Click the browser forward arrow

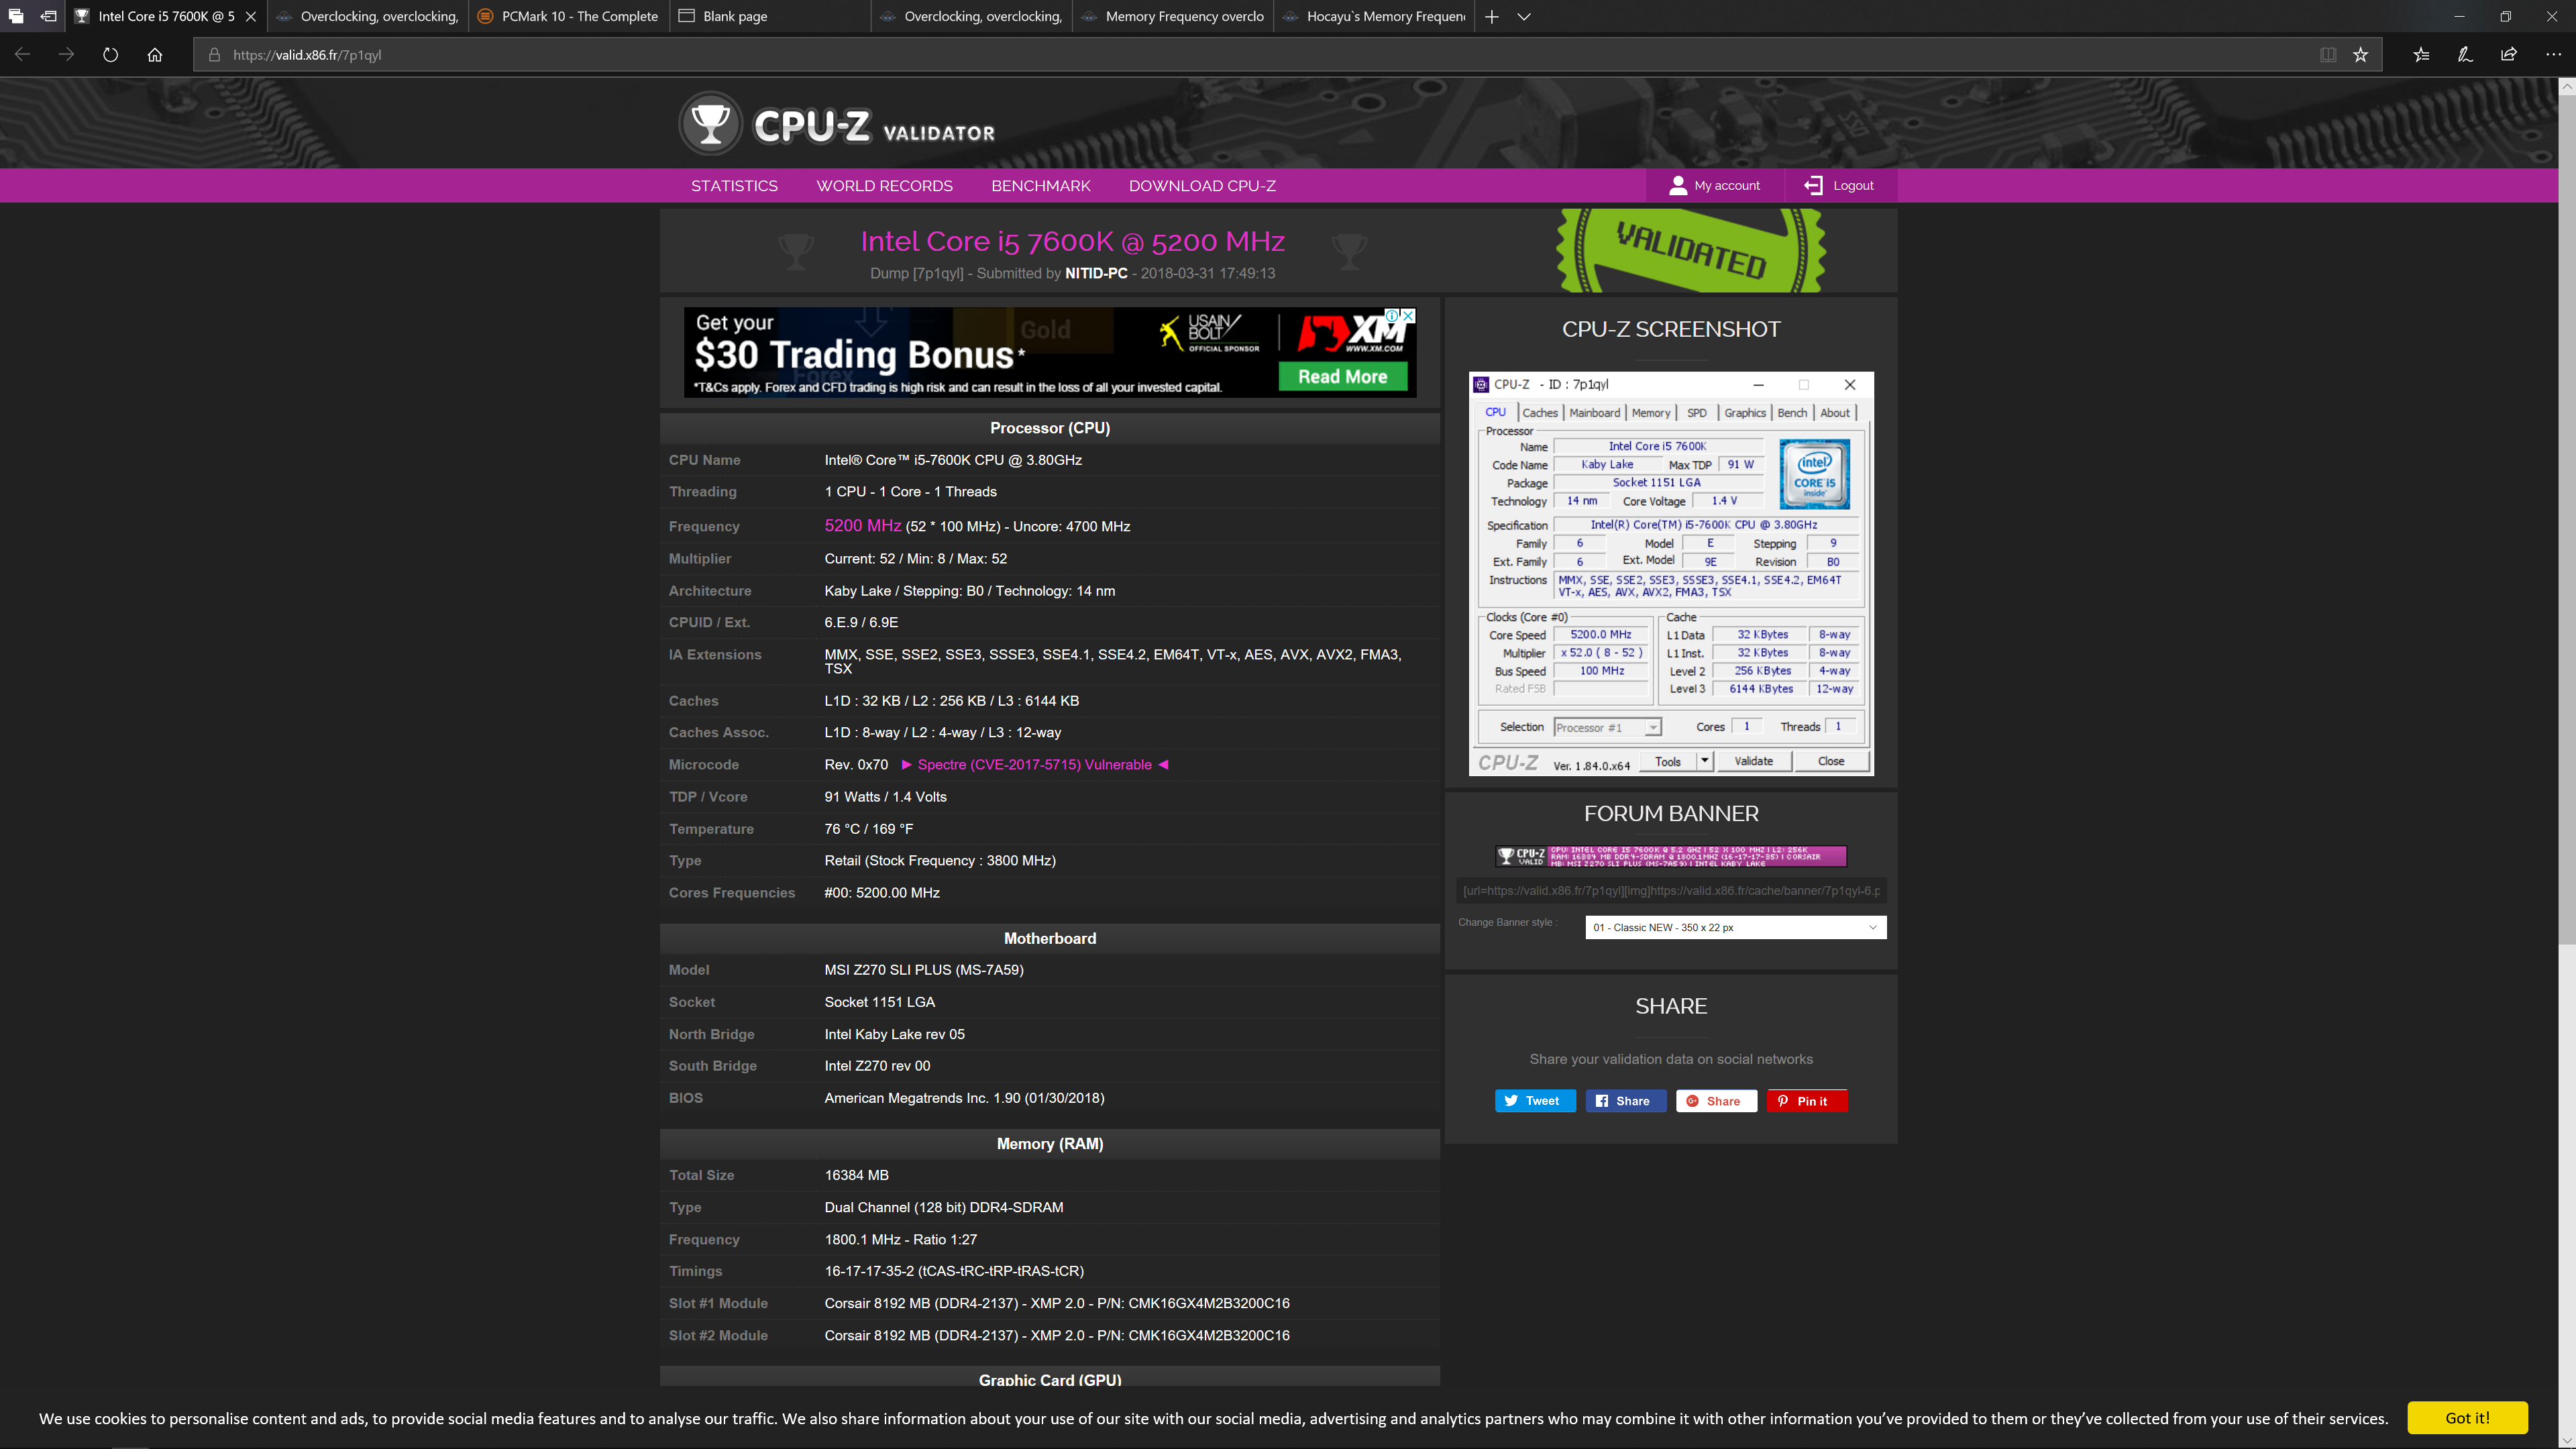(x=66, y=55)
